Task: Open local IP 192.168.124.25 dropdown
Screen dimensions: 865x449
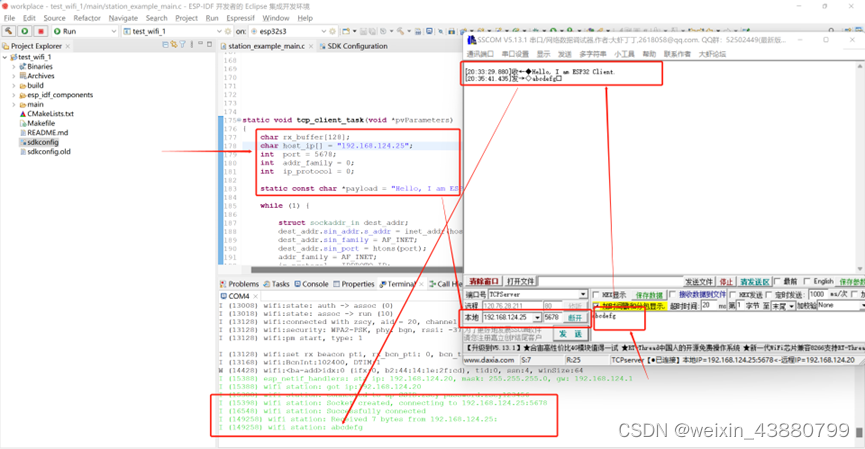Action: 537,318
